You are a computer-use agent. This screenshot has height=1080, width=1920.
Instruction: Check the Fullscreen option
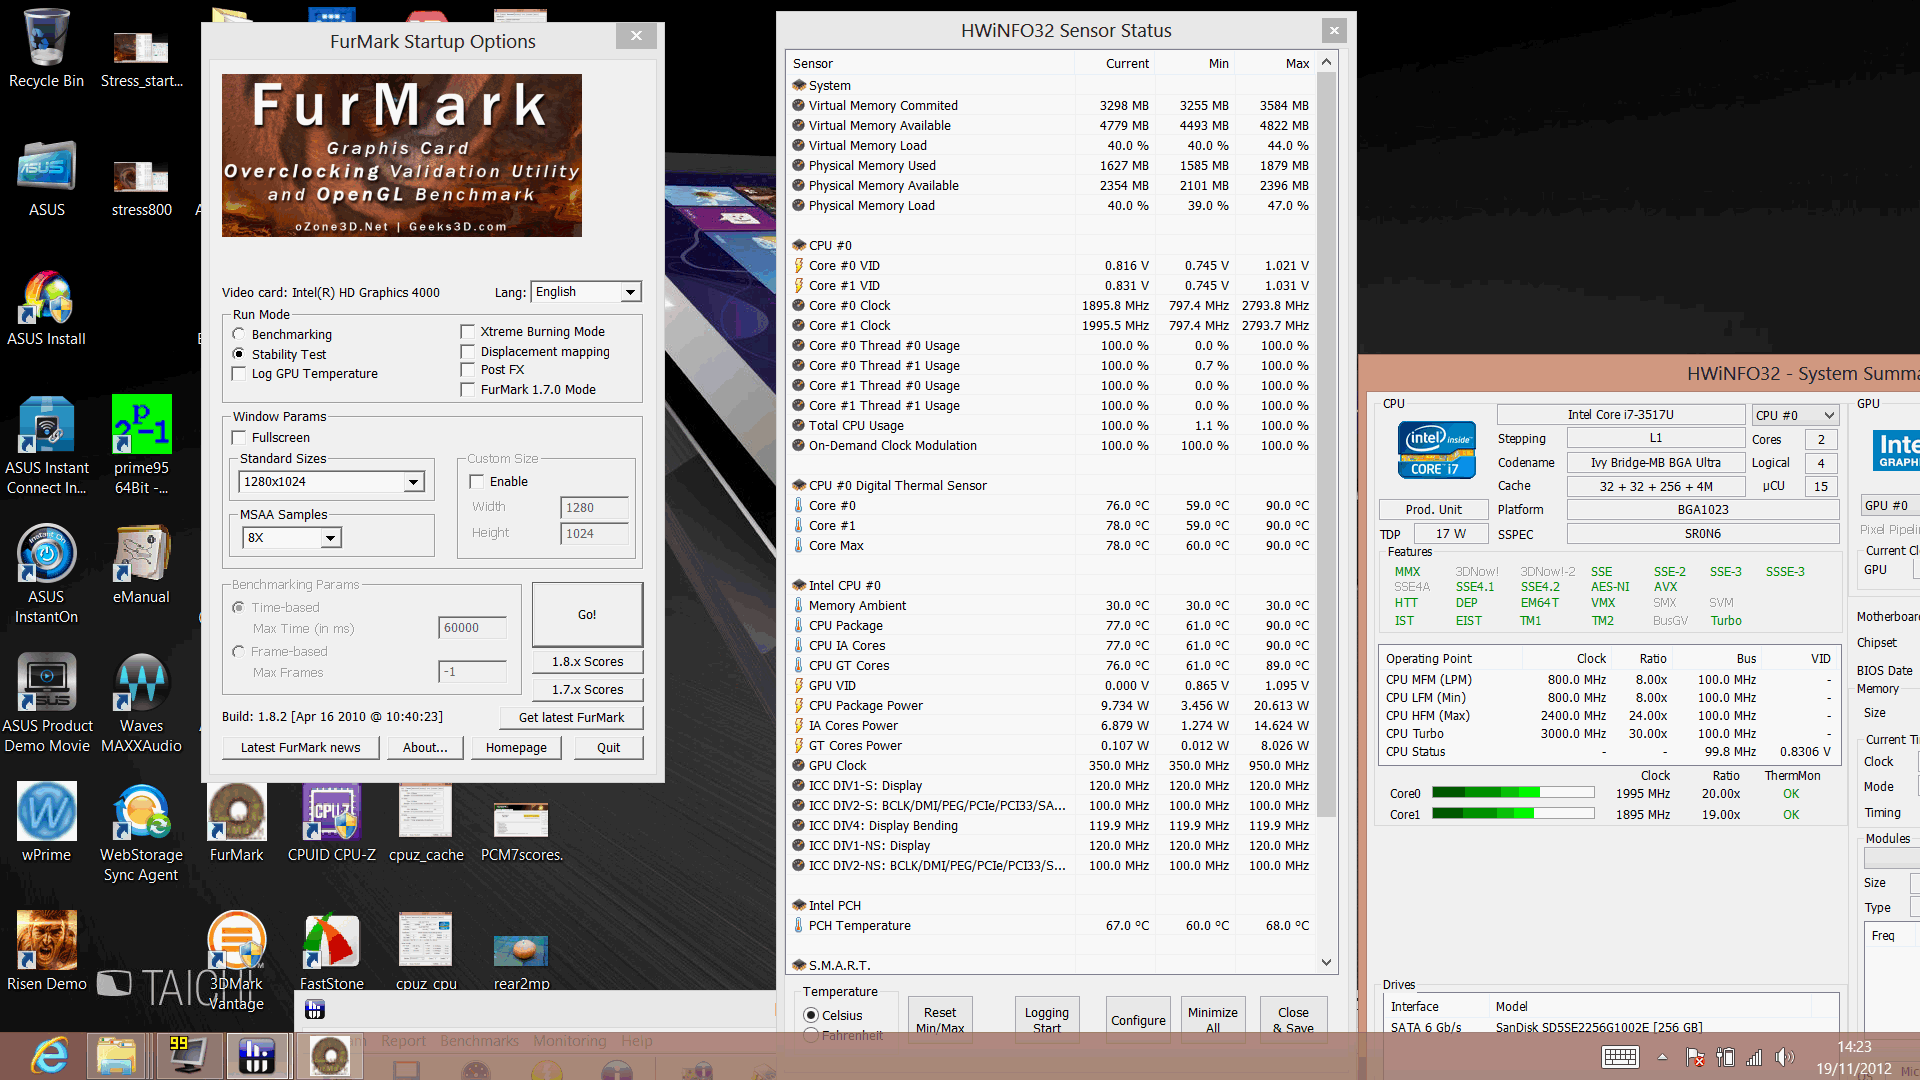pos(239,437)
